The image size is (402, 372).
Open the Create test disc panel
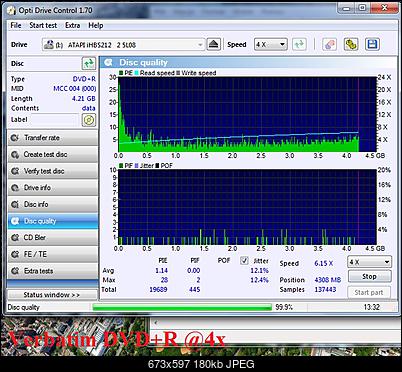(x=53, y=154)
